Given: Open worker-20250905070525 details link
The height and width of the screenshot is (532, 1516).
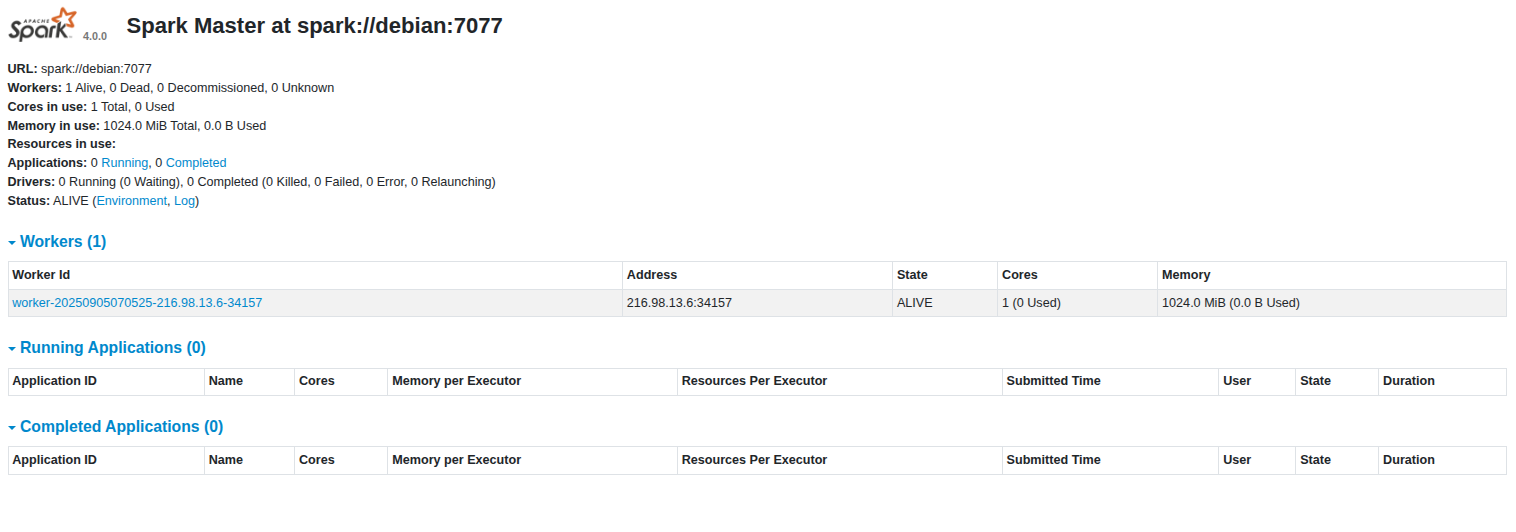Looking at the screenshot, I should point(137,302).
